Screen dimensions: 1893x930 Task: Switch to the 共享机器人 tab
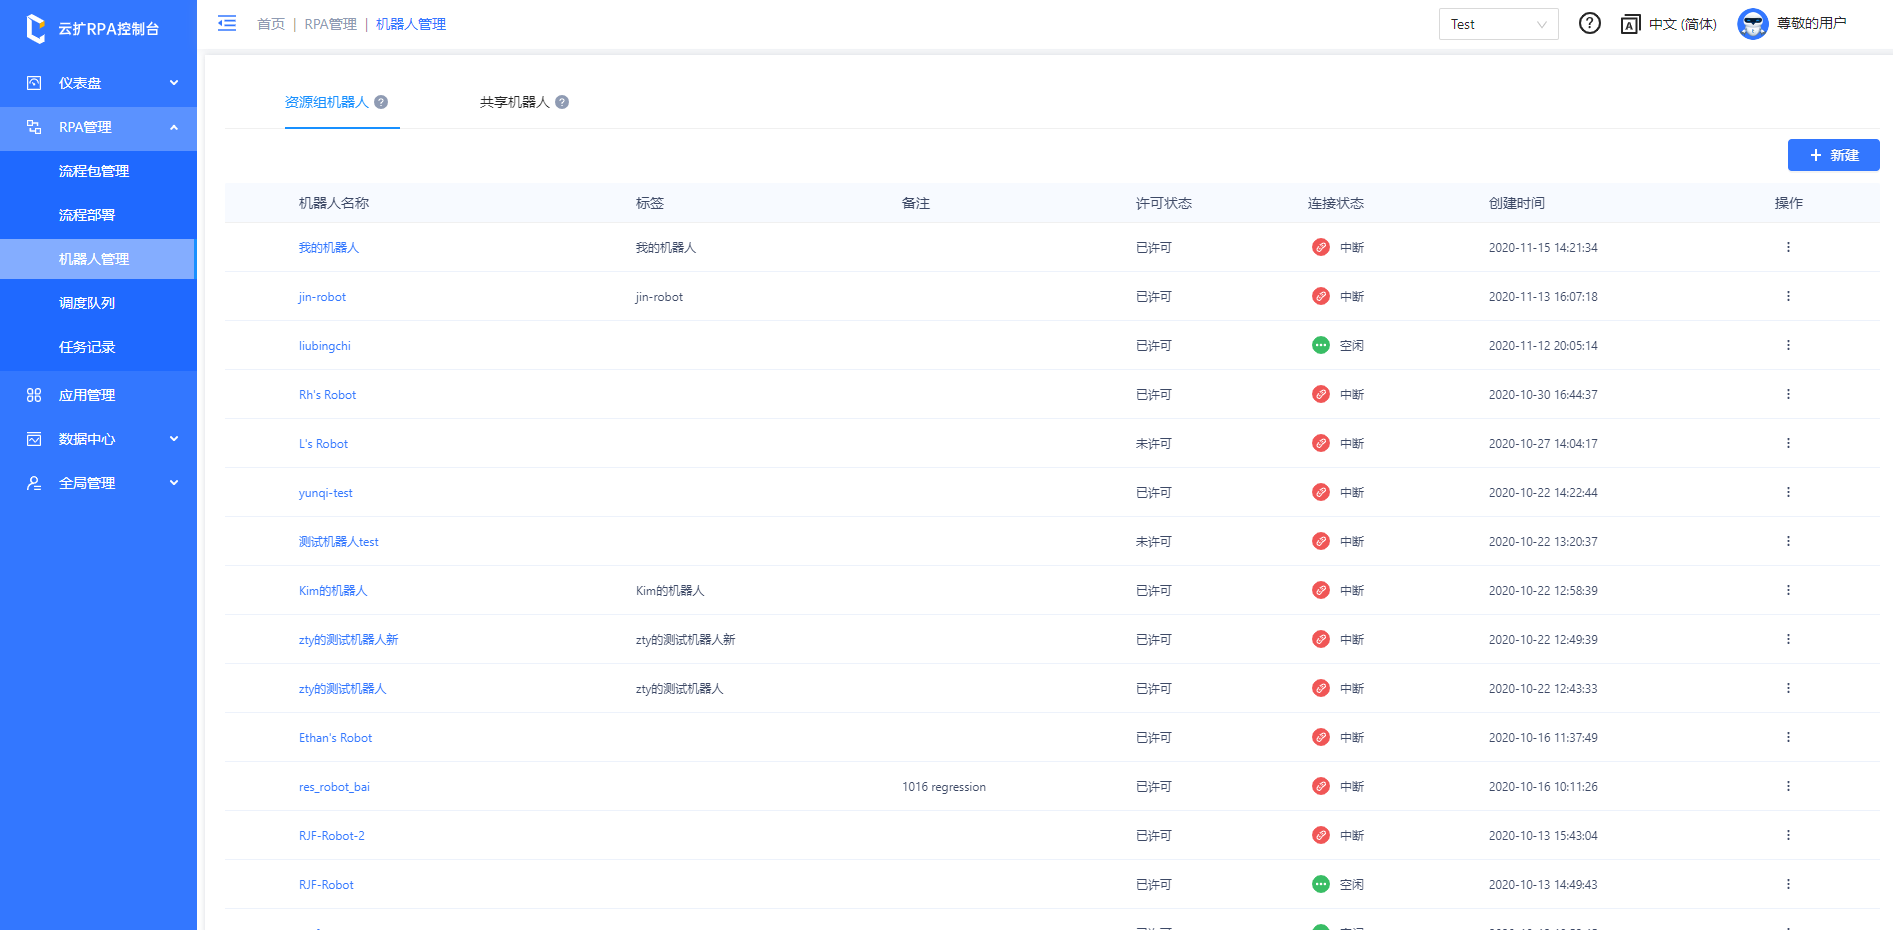(x=514, y=102)
